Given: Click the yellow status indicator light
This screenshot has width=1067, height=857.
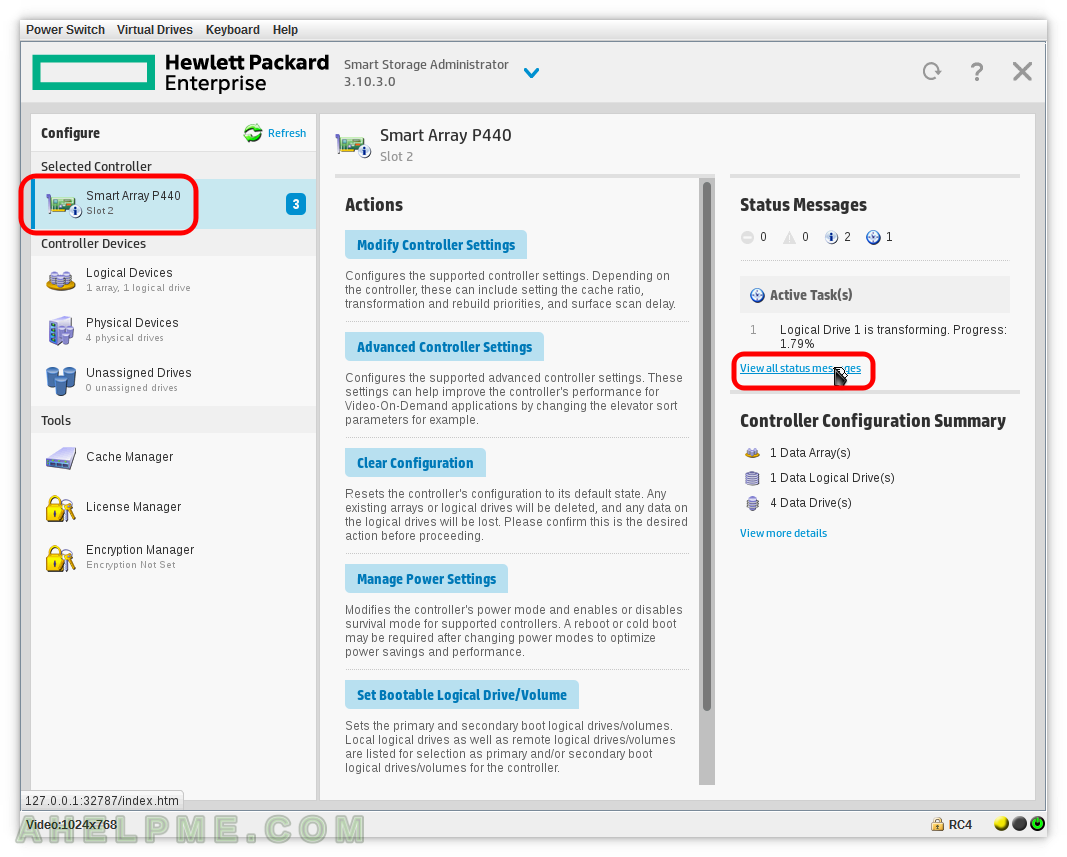Looking at the screenshot, I should coord(1001,824).
